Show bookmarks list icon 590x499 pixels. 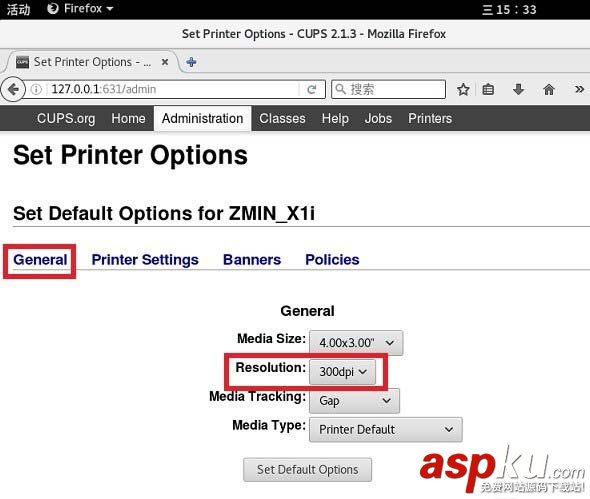tap(488, 90)
